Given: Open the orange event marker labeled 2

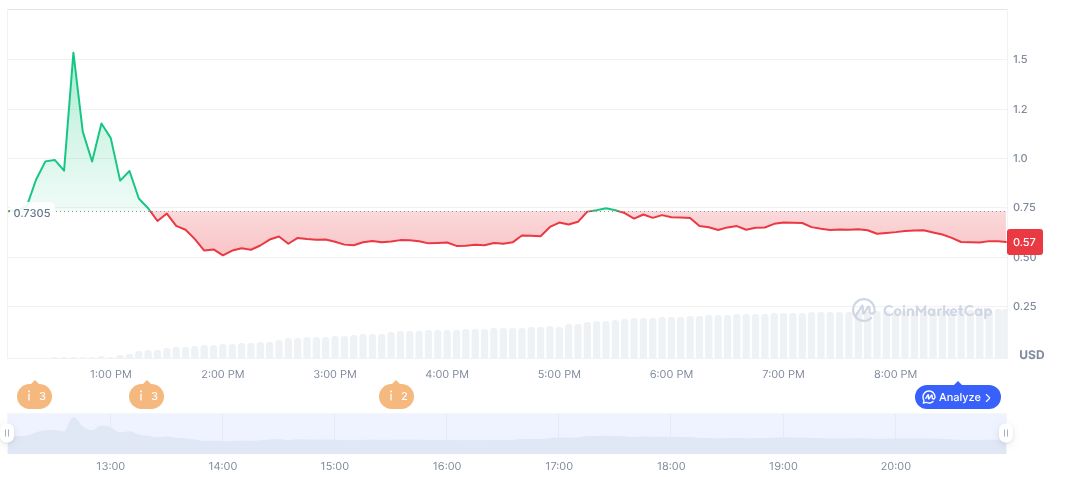Looking at the screenshot, I should click(396, 397).
